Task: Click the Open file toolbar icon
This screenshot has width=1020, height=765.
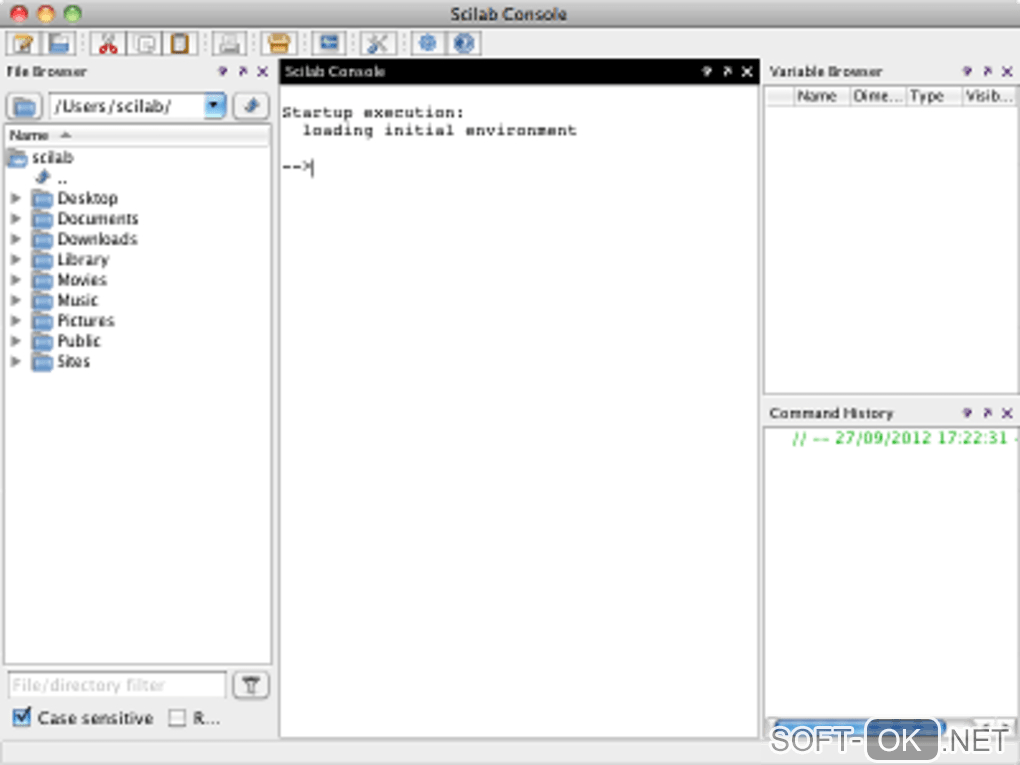Action: [59, 43]
